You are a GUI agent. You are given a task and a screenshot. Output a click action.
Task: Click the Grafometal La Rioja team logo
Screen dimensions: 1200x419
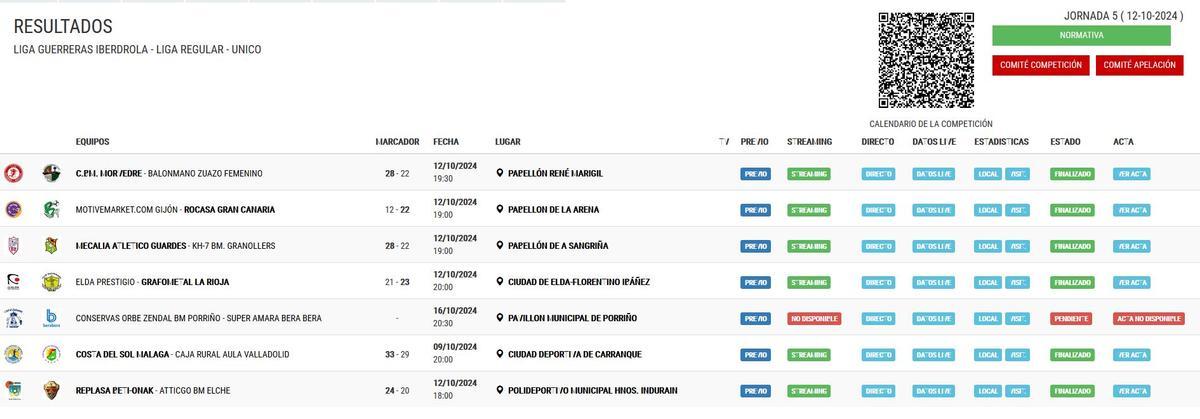coord(51,281)
